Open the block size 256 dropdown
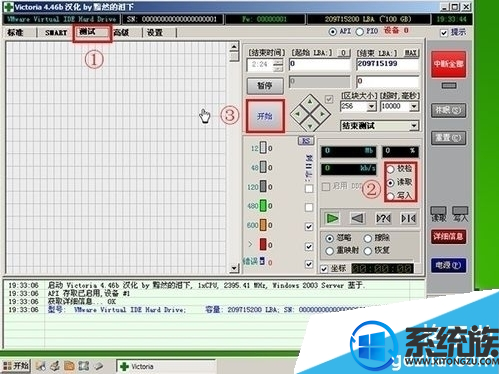The height and width of the screenshot is (374, 499). click(371, 107)
